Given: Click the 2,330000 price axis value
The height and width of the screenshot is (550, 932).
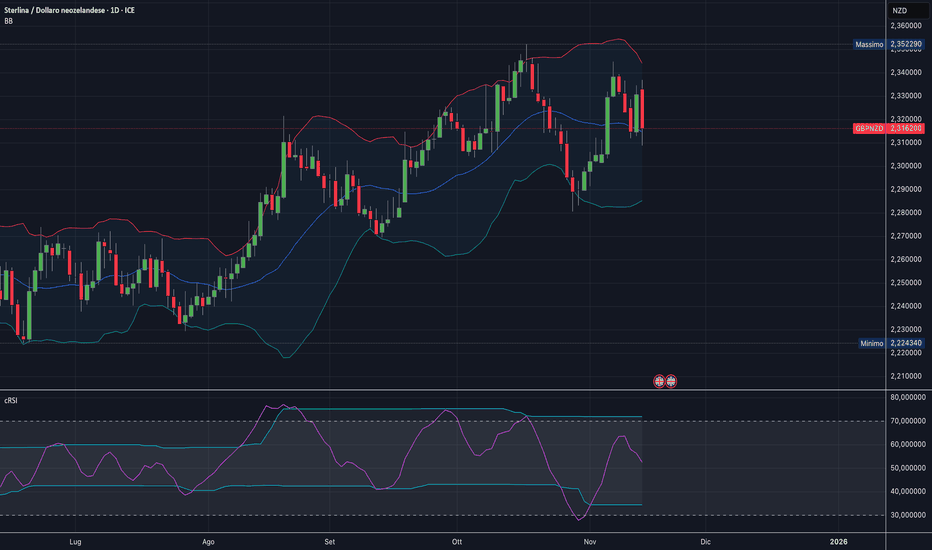Looking at the screenshot, I should click(906, 96).
